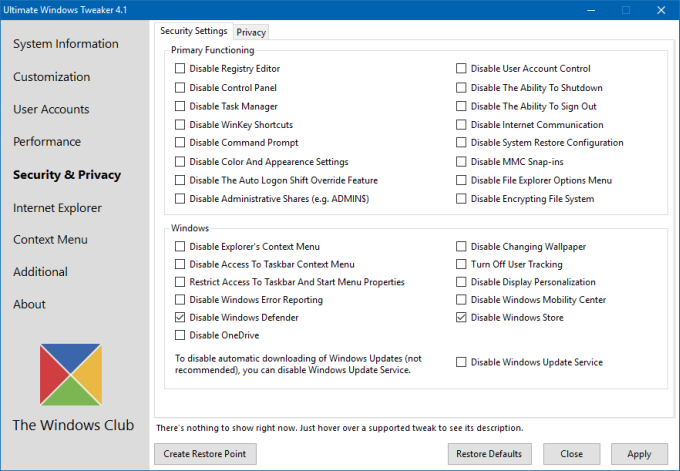Image resolution: width=680 pixels, height=471 pixels.
Task: Toggle Turn Off User Tracking
Action: pyautogui.click(x=462, y=264)
